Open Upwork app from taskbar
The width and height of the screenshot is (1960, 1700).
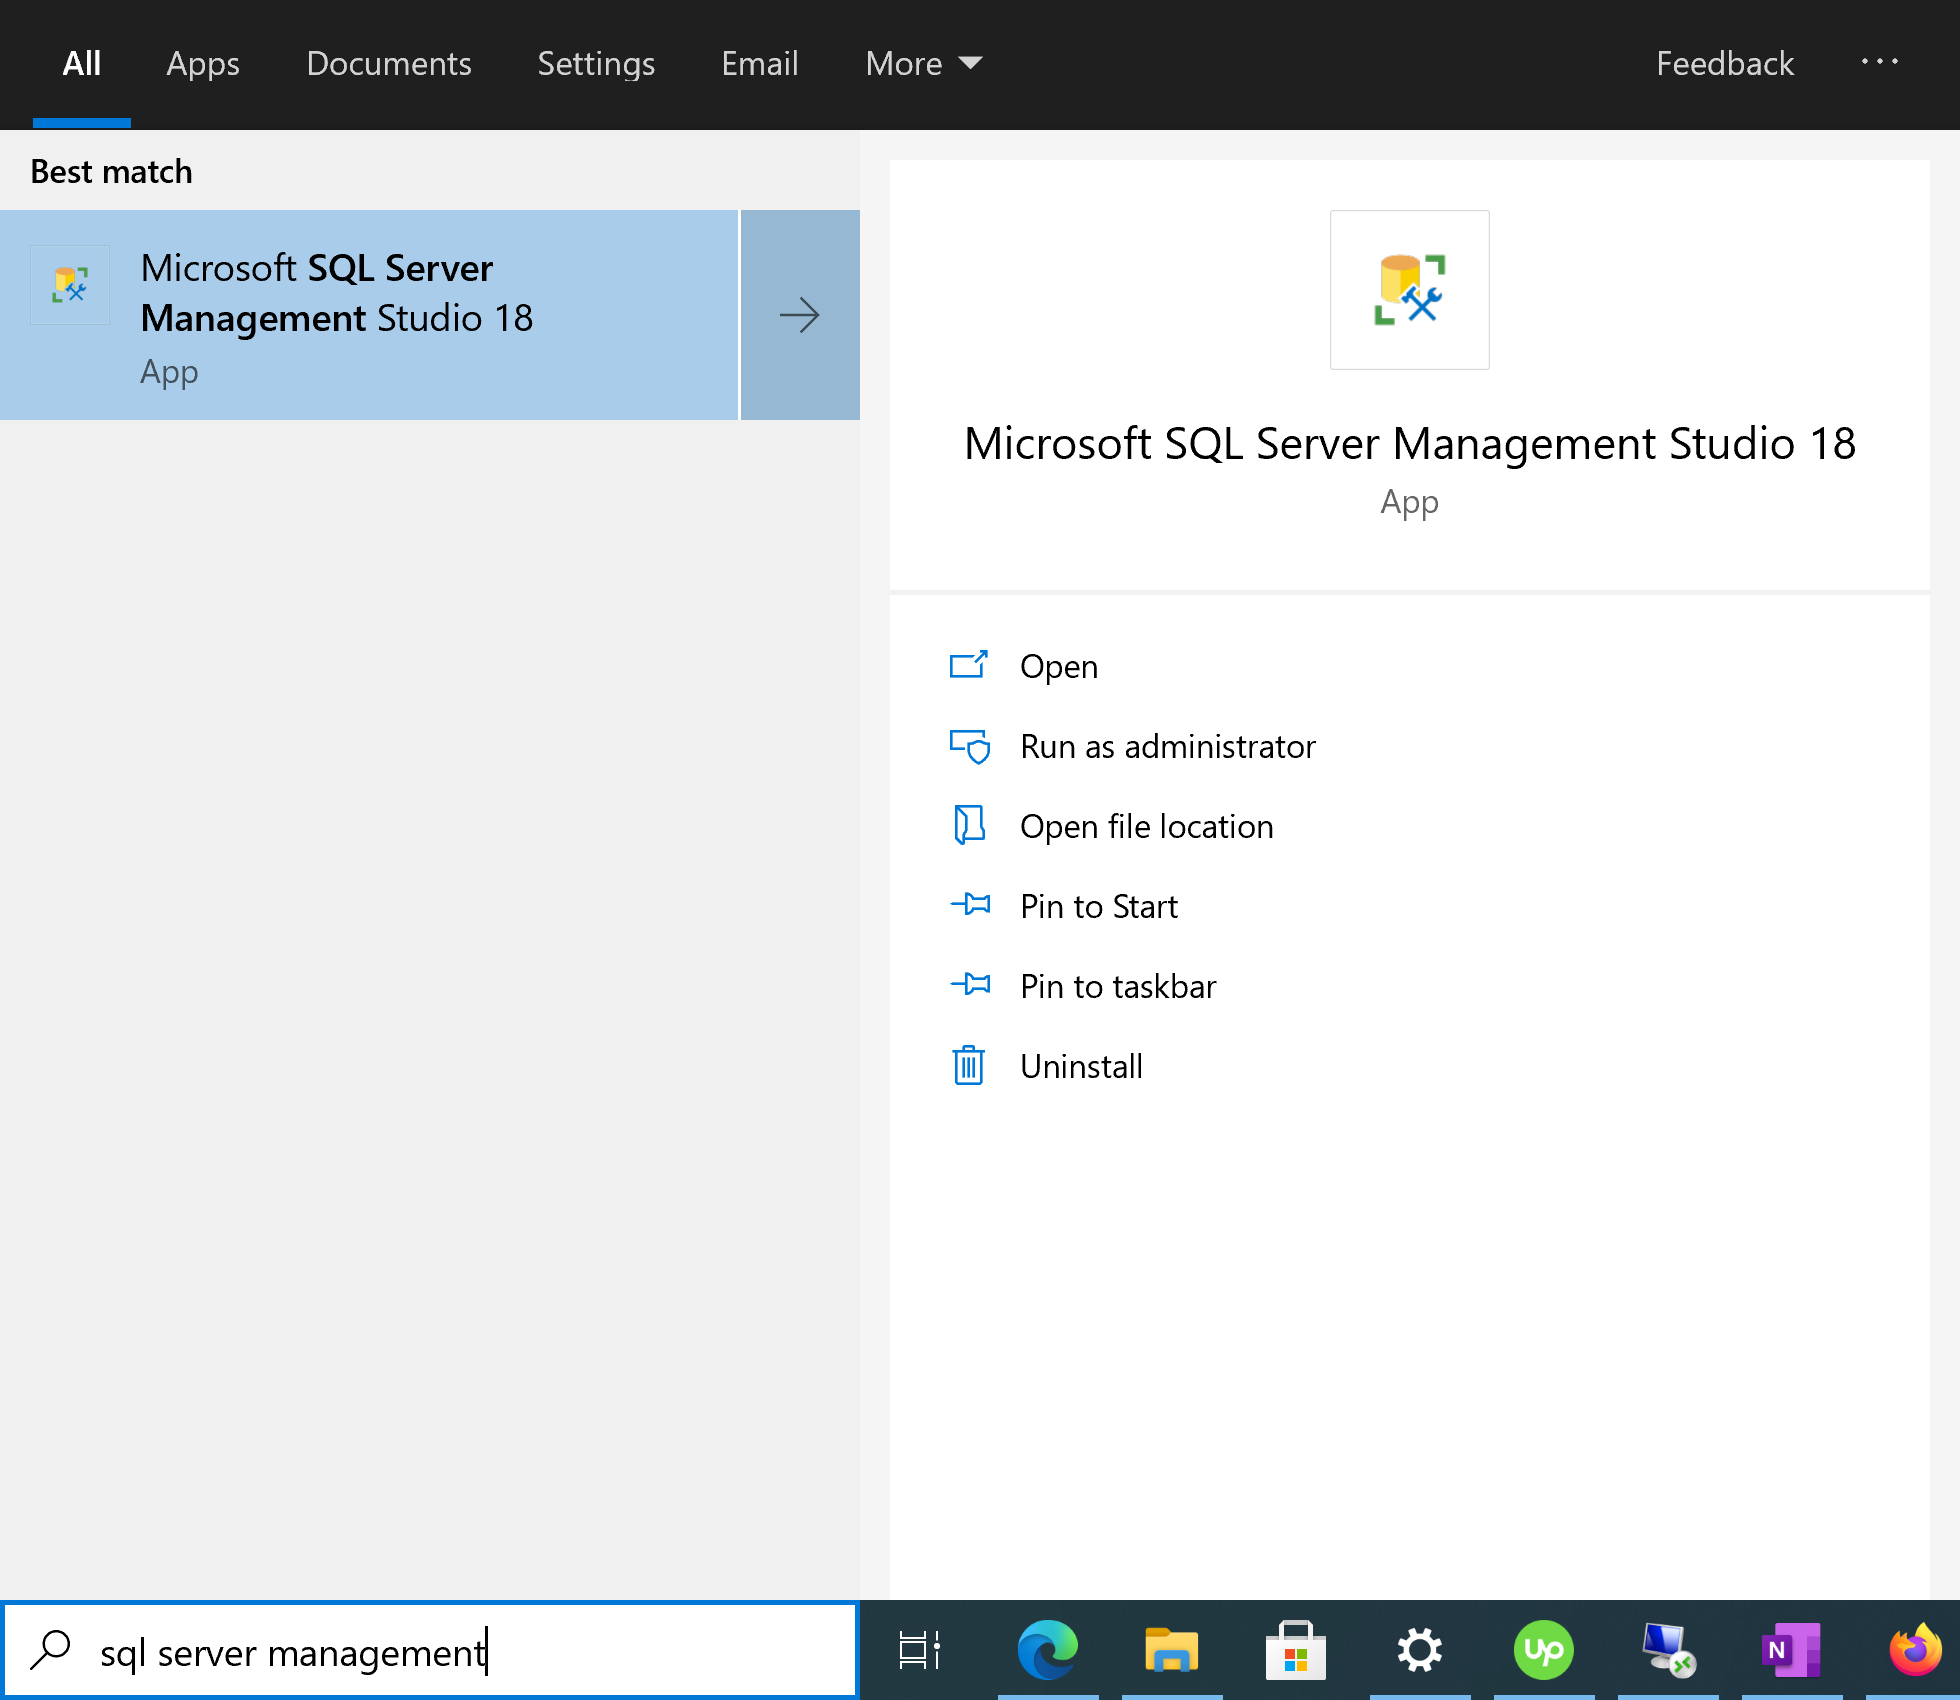tap(1543, 1650)
